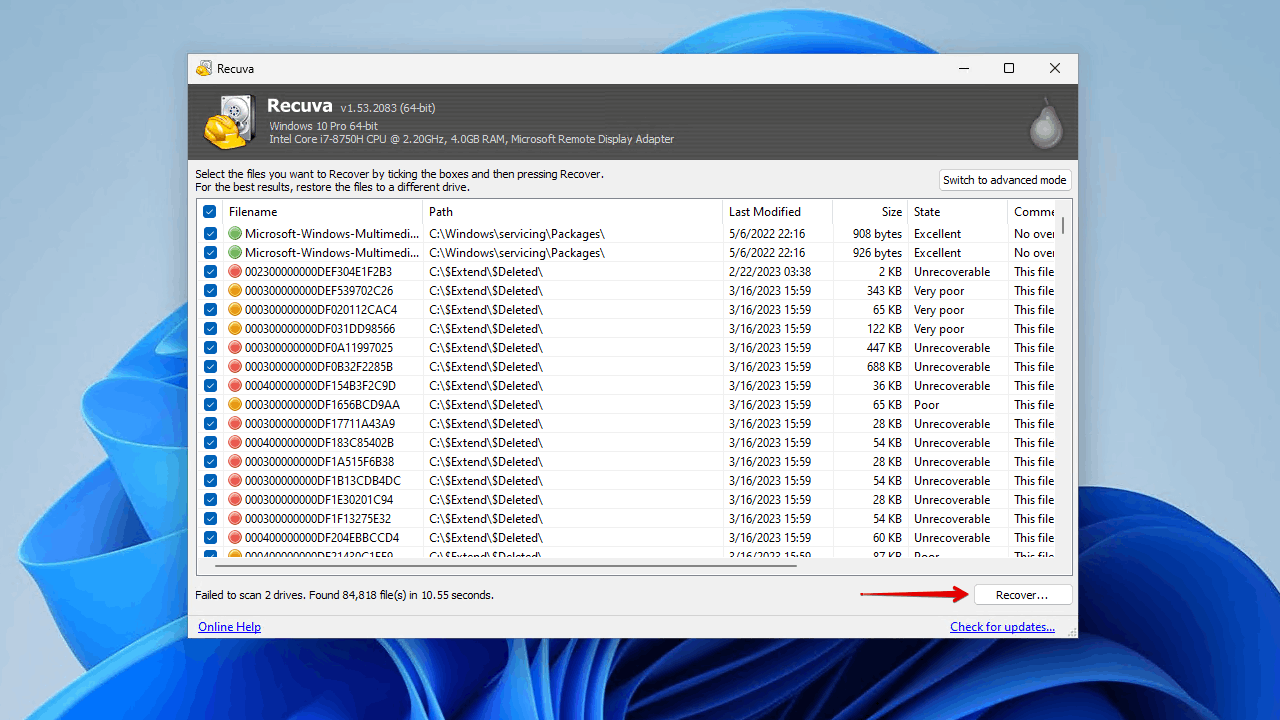Screen dimensions: 1280x720
Task: Select filename 000300000000DF17711A43A9
Action: [320, 424]
